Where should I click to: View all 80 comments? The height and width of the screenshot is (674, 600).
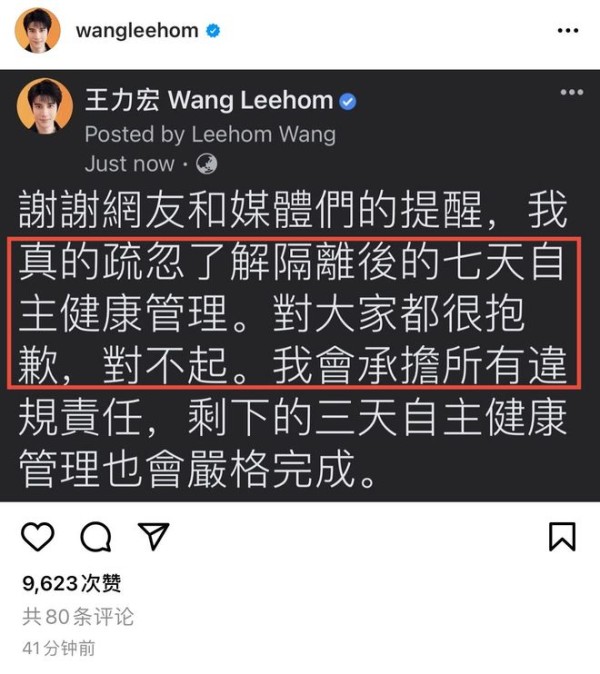click(78, 616)
